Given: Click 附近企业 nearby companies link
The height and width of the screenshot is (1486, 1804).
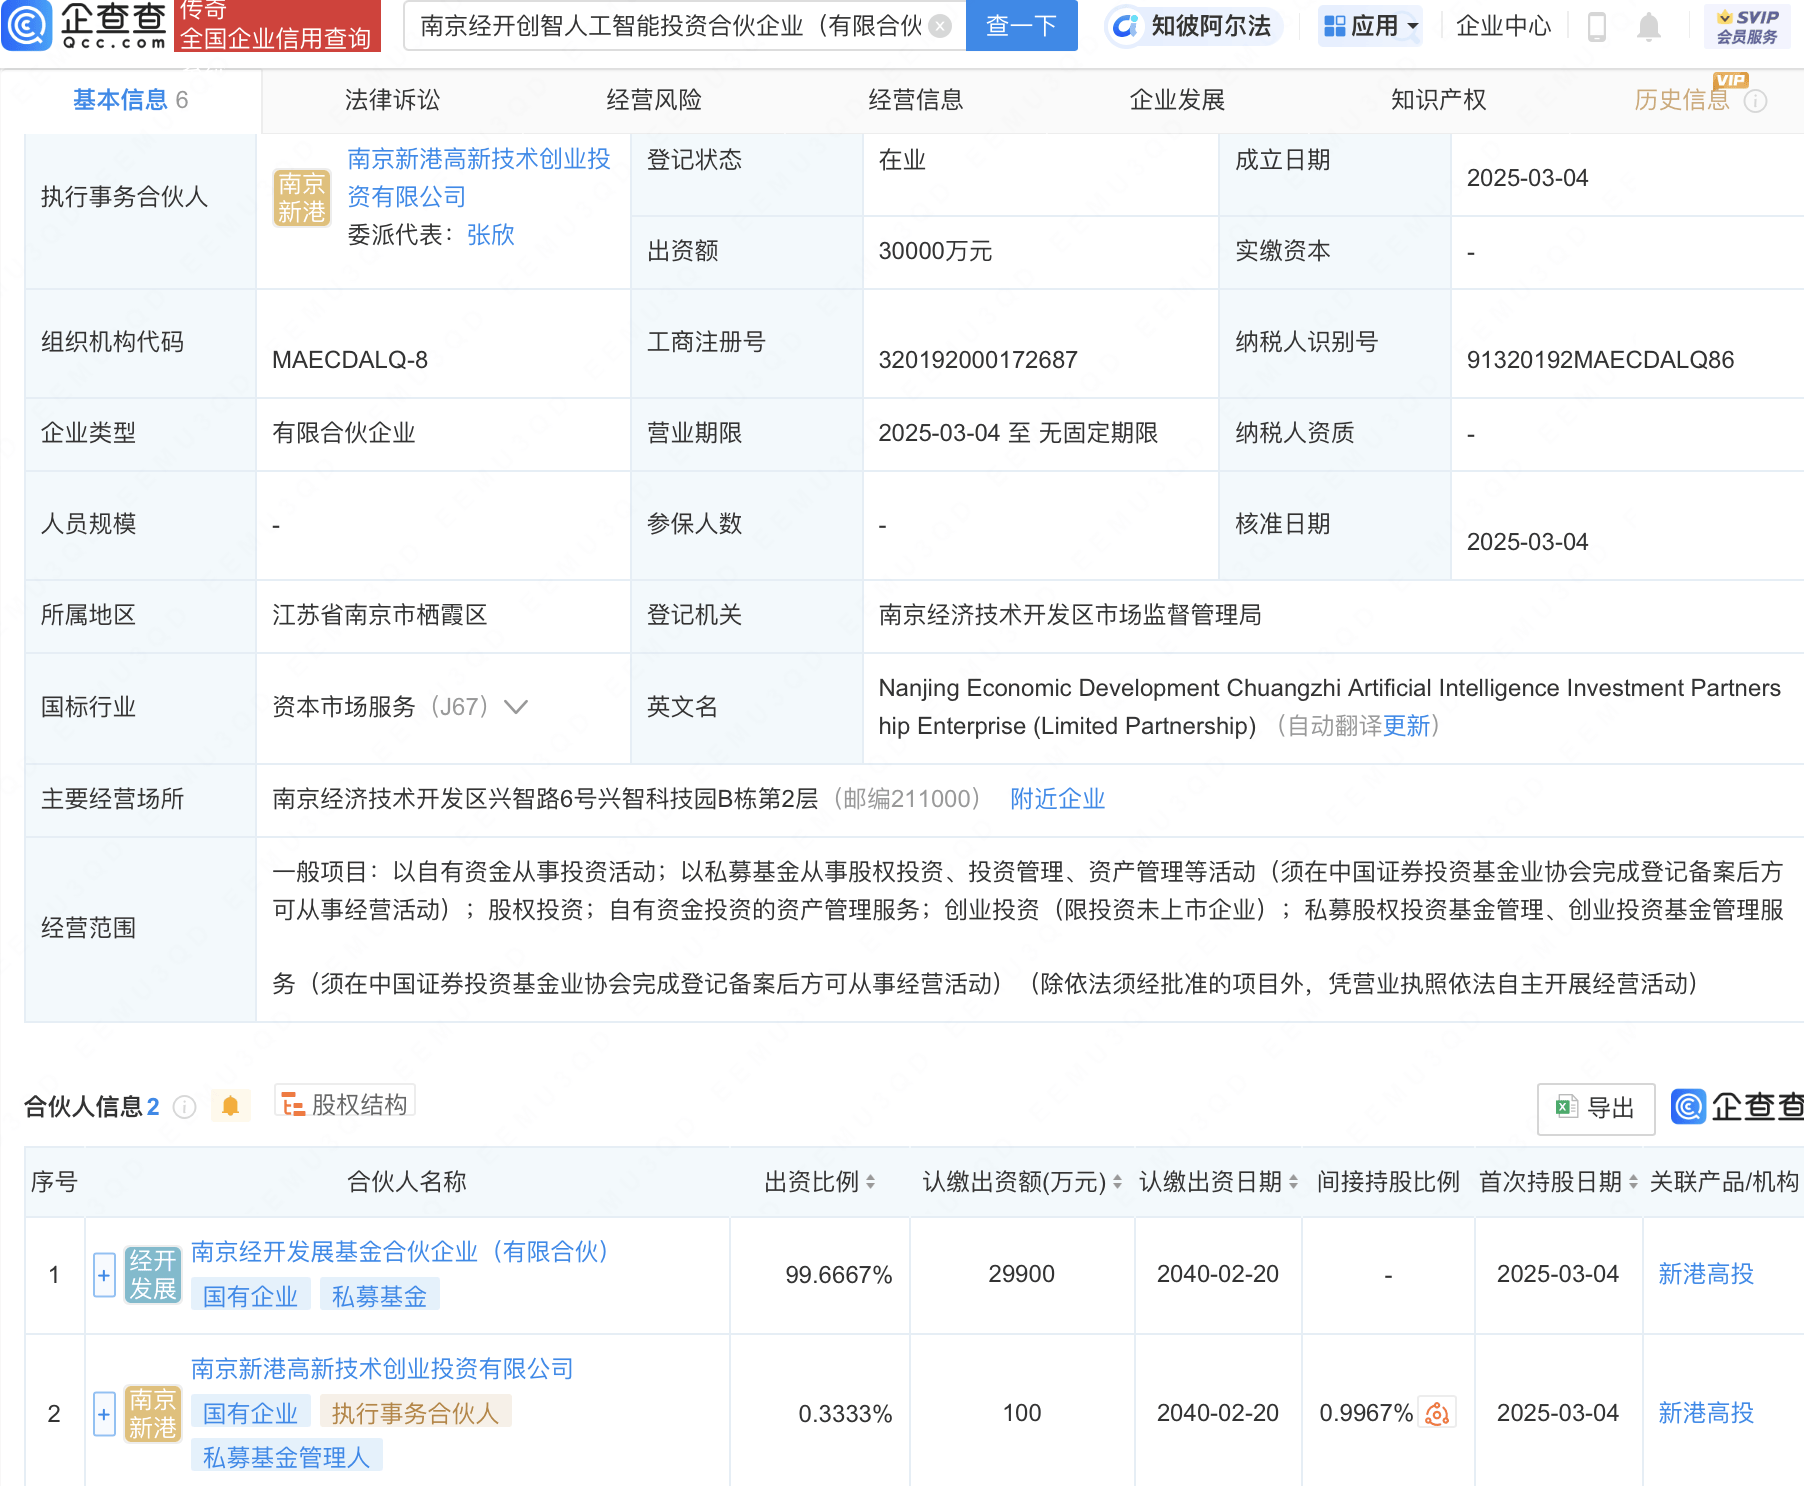Looking at the screenshot, I should click(x=1057, y=799).
